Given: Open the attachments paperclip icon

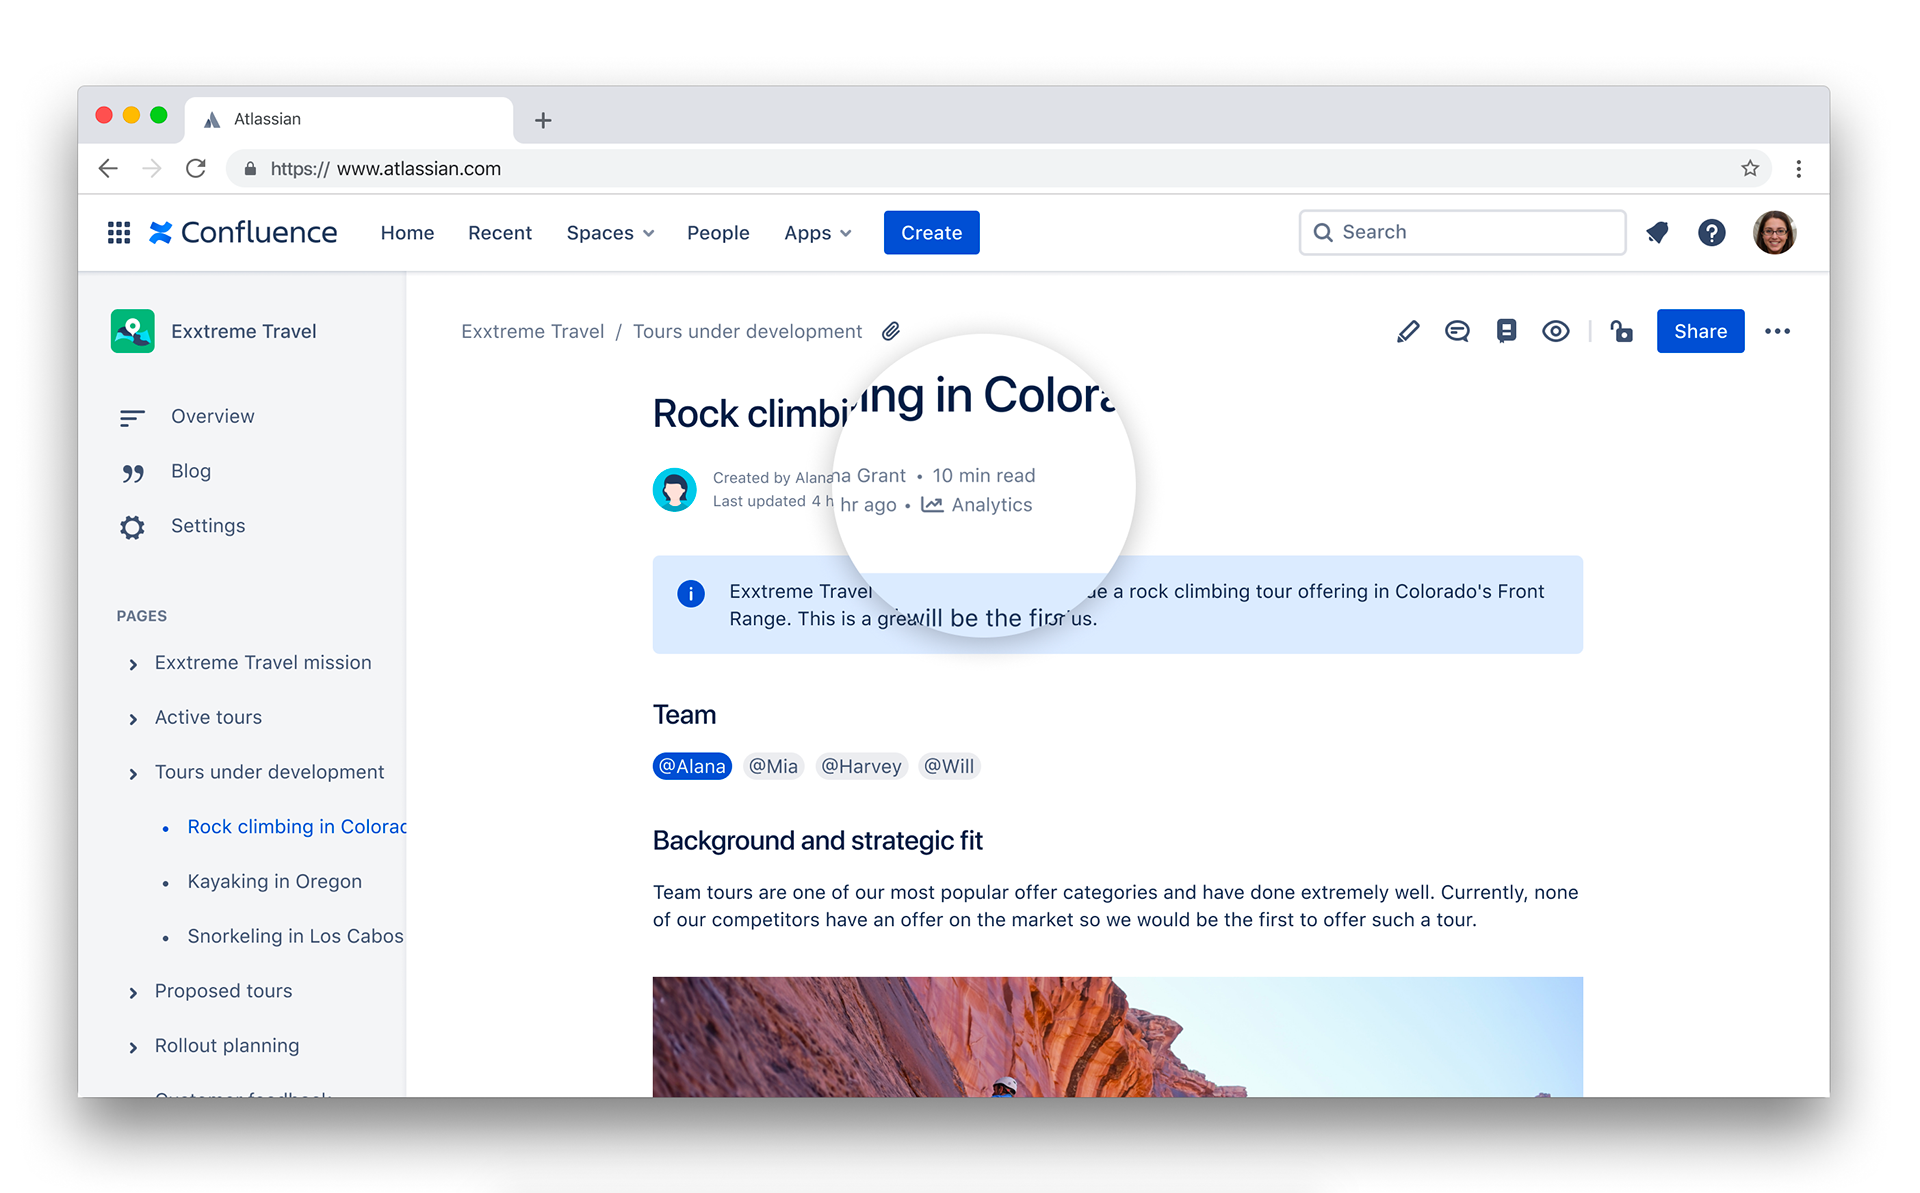Looking at the screenshot, I should 891,331.
